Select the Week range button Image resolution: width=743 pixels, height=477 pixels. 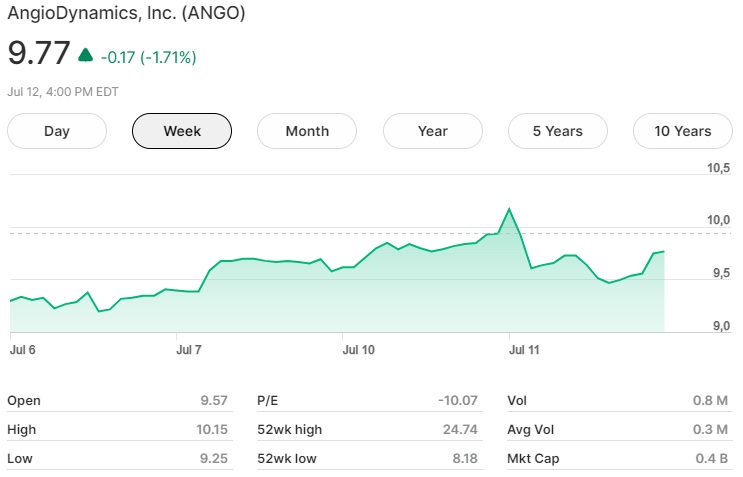[182, 131]
